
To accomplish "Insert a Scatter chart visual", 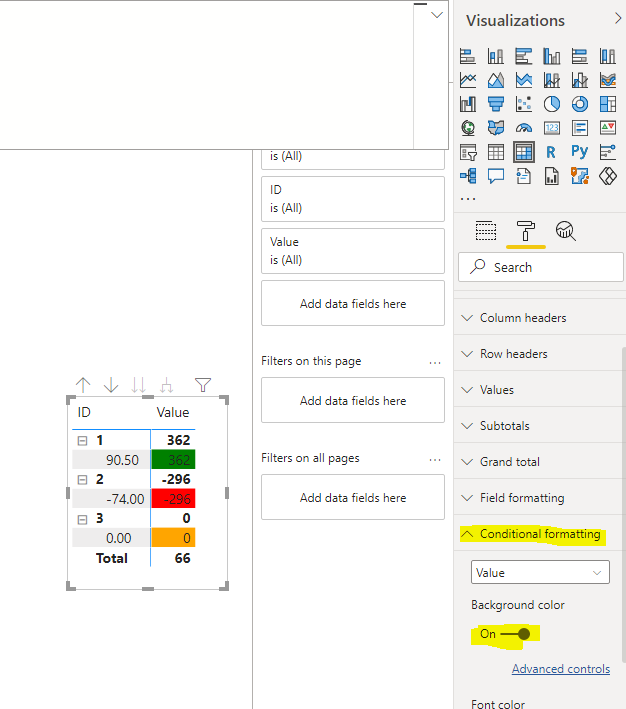I will point(524,104).
